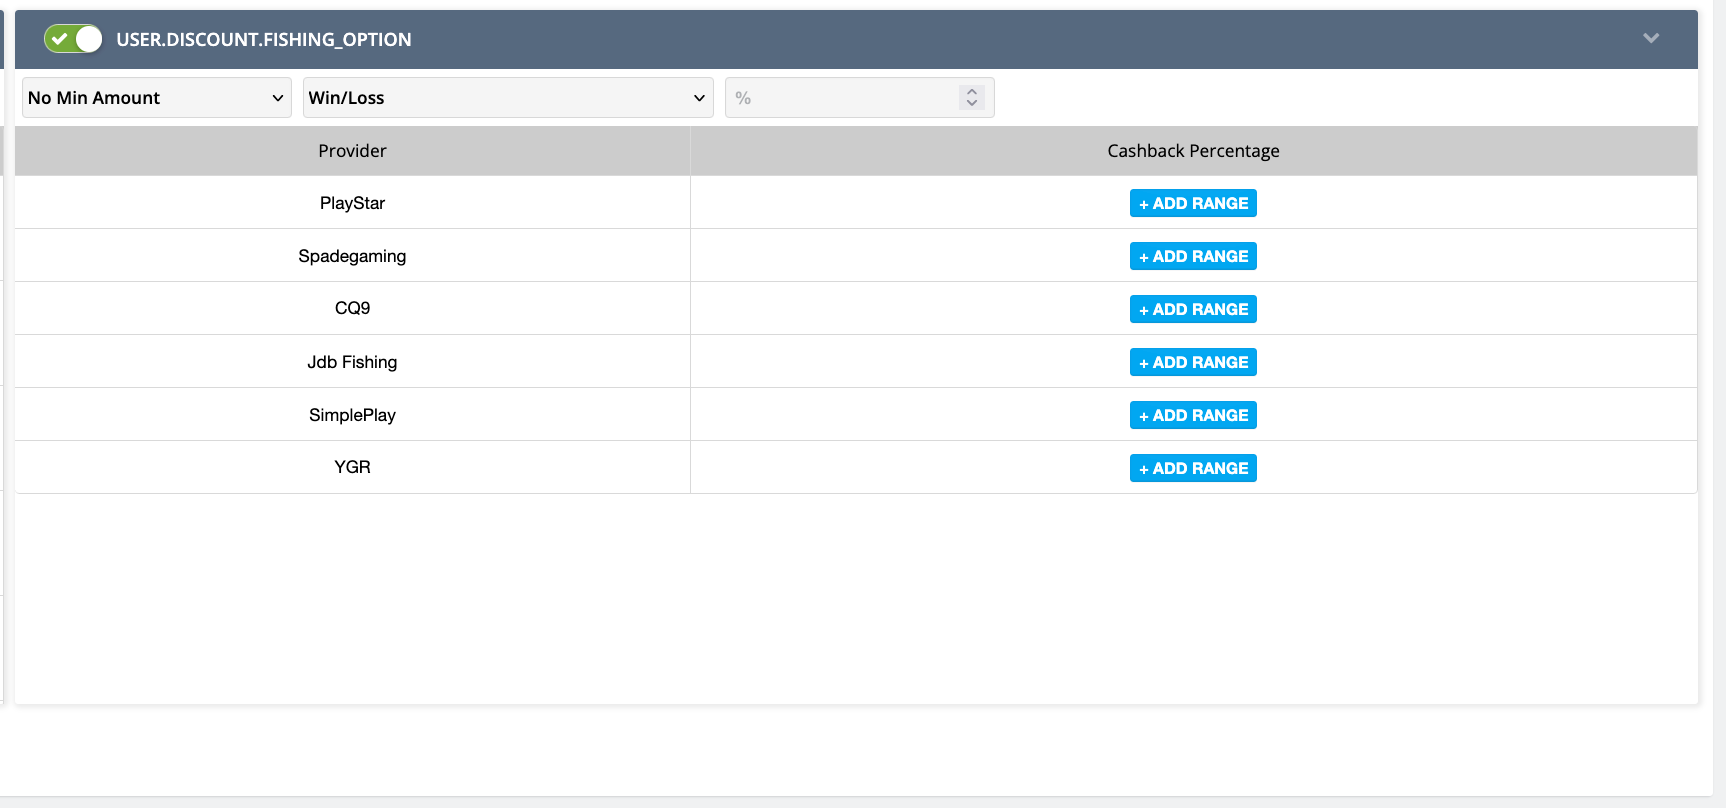Add range for CQ9 provider
The image size is (1726, 808).
coord(1193,309)
